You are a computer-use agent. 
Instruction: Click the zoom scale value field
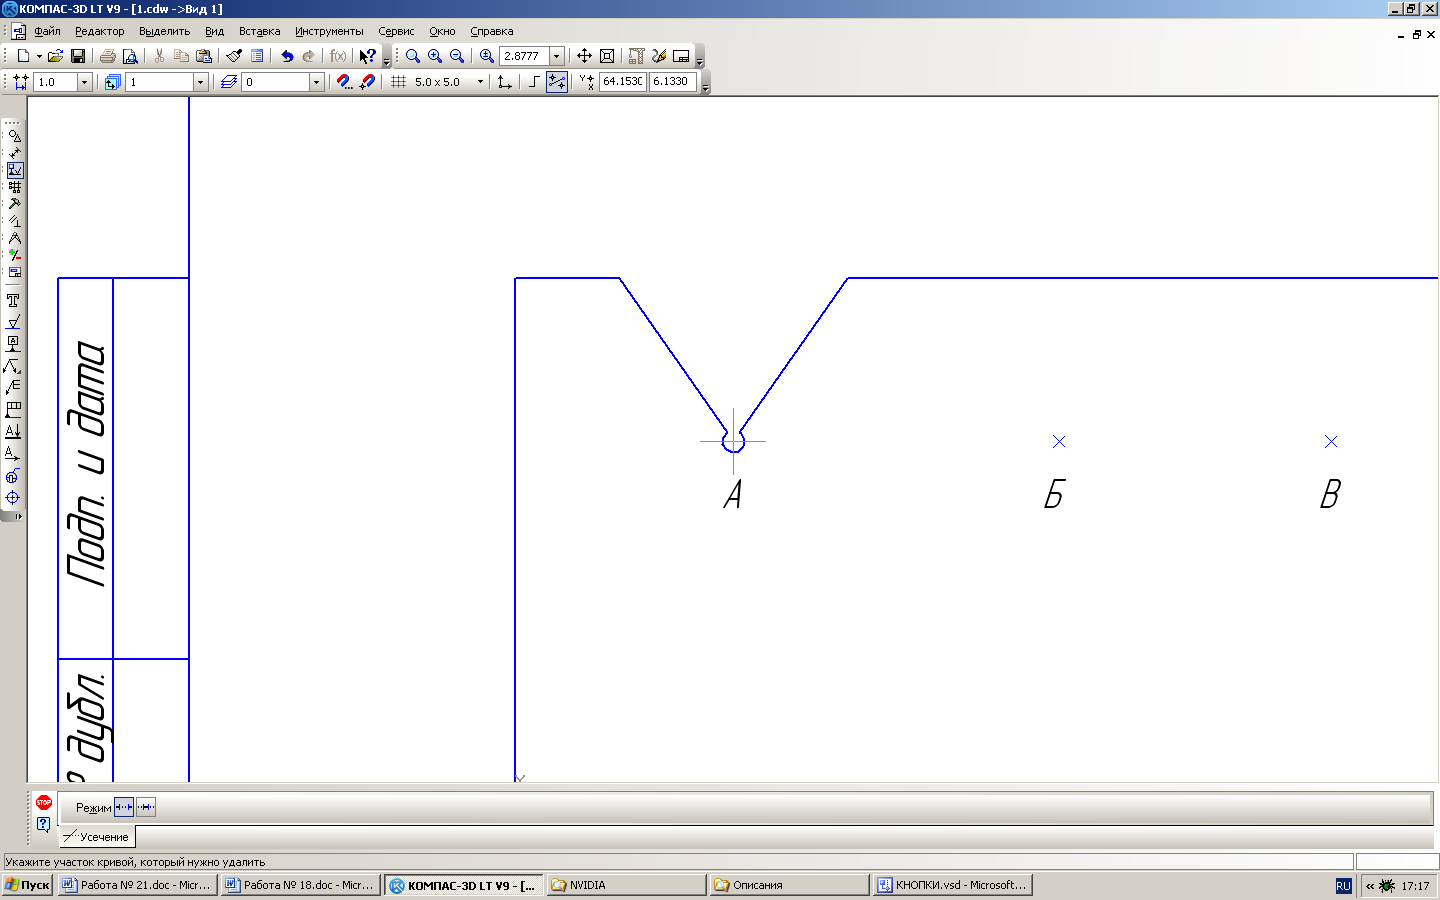(x=525, y=56)
